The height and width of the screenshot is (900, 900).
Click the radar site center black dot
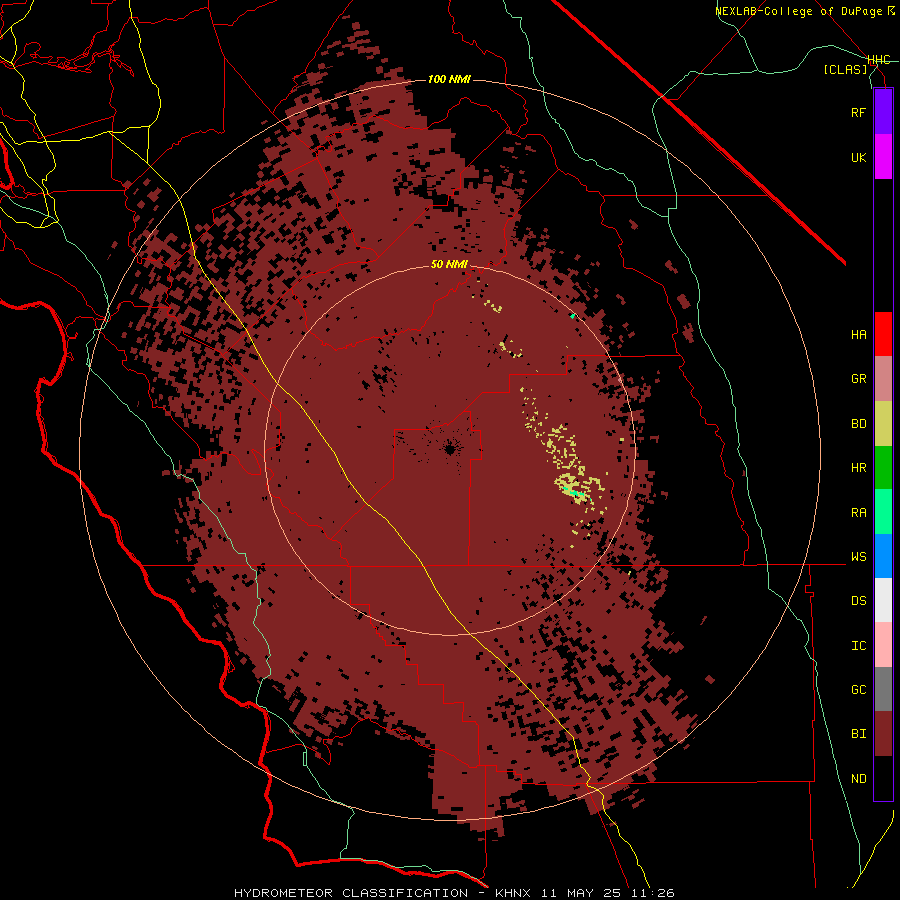click(x=450, y=449)
